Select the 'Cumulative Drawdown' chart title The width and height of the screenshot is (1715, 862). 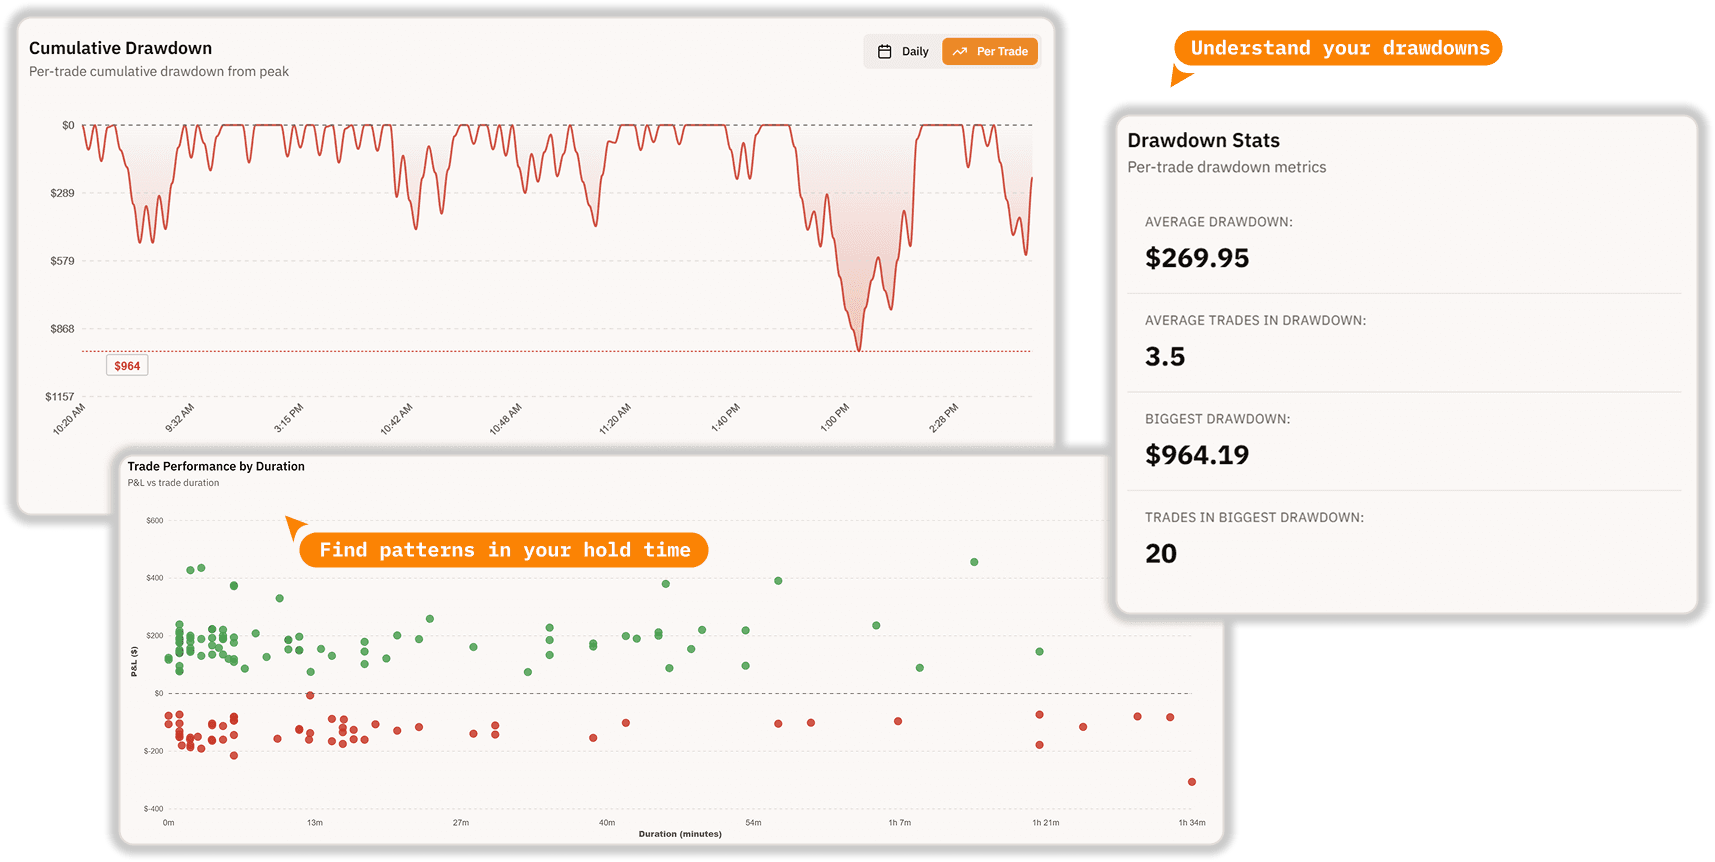120,48
